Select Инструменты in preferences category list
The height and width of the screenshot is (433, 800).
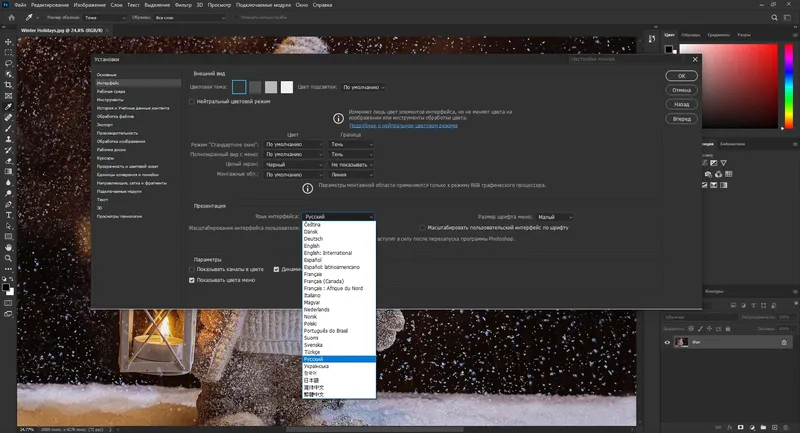pos(110,99)
